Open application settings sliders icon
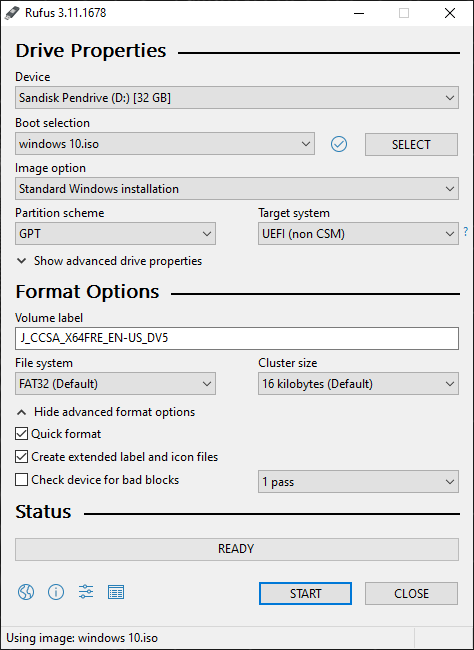474x650 pixels. (86, 592)
